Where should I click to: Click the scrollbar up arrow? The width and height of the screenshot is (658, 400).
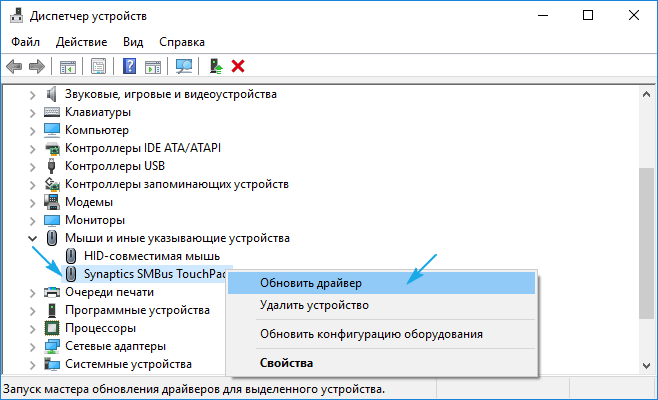pos(646,94)
